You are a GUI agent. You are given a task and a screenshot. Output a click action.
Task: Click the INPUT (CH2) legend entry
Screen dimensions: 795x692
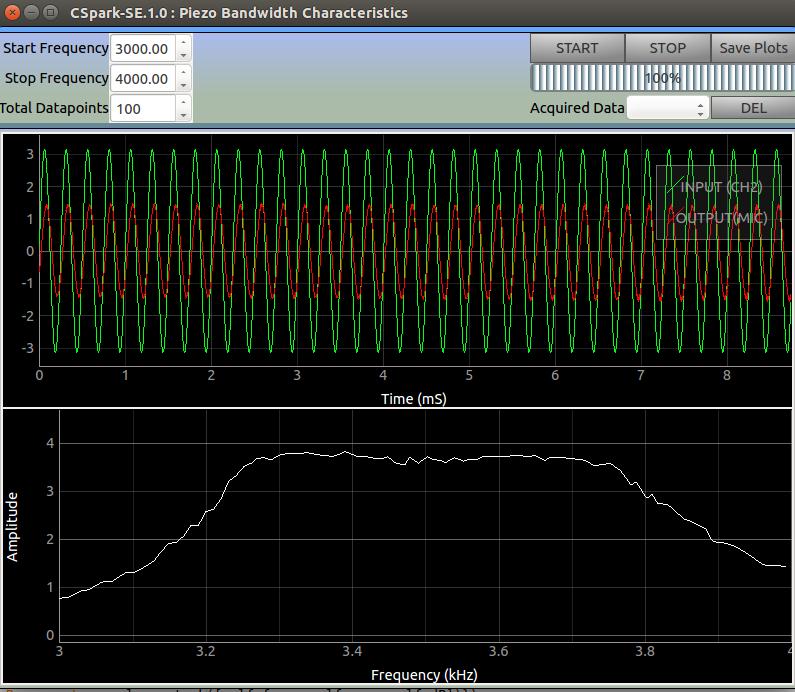click(721, 187)
